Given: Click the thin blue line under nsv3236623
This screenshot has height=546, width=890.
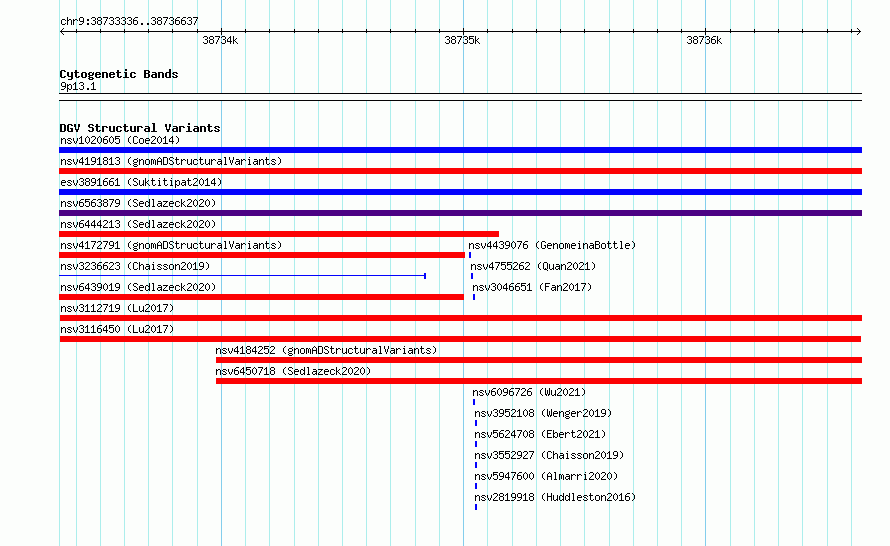Looking at the screenshot, I should point(242,276).
